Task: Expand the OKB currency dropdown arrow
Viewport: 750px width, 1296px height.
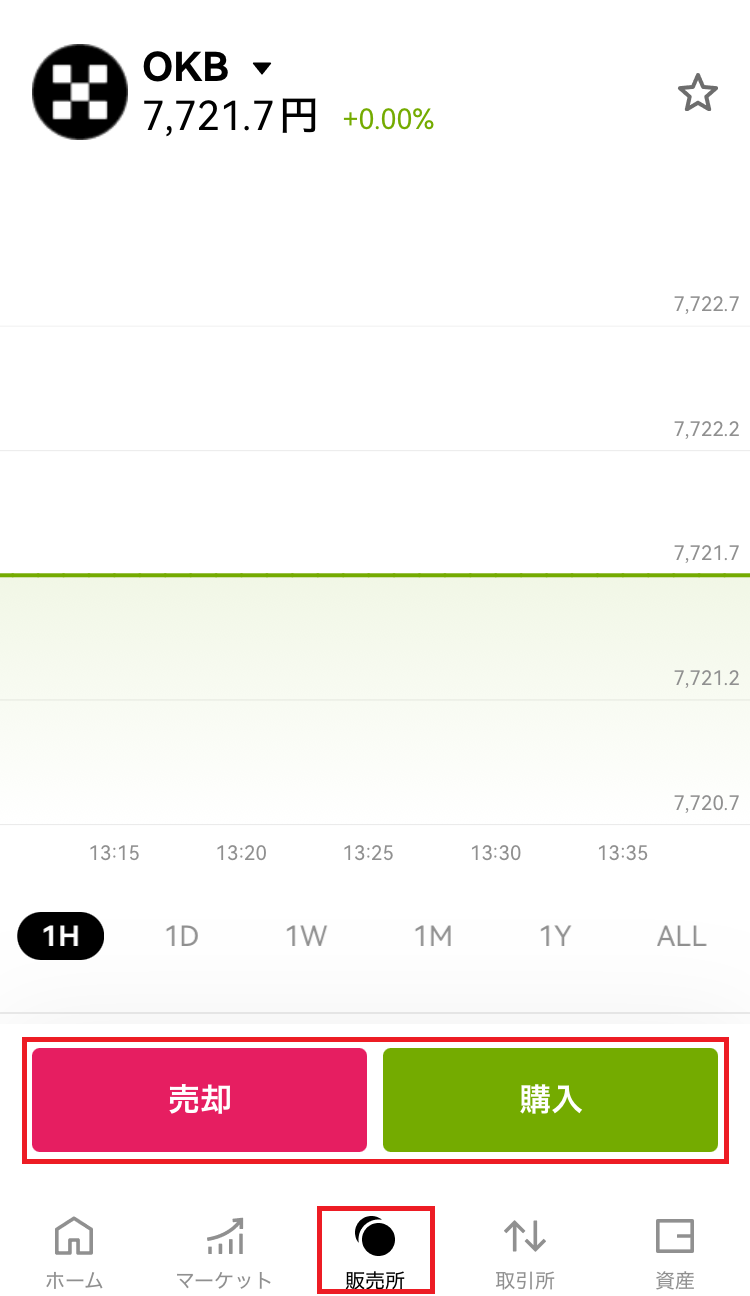Action: coord(262,68)
